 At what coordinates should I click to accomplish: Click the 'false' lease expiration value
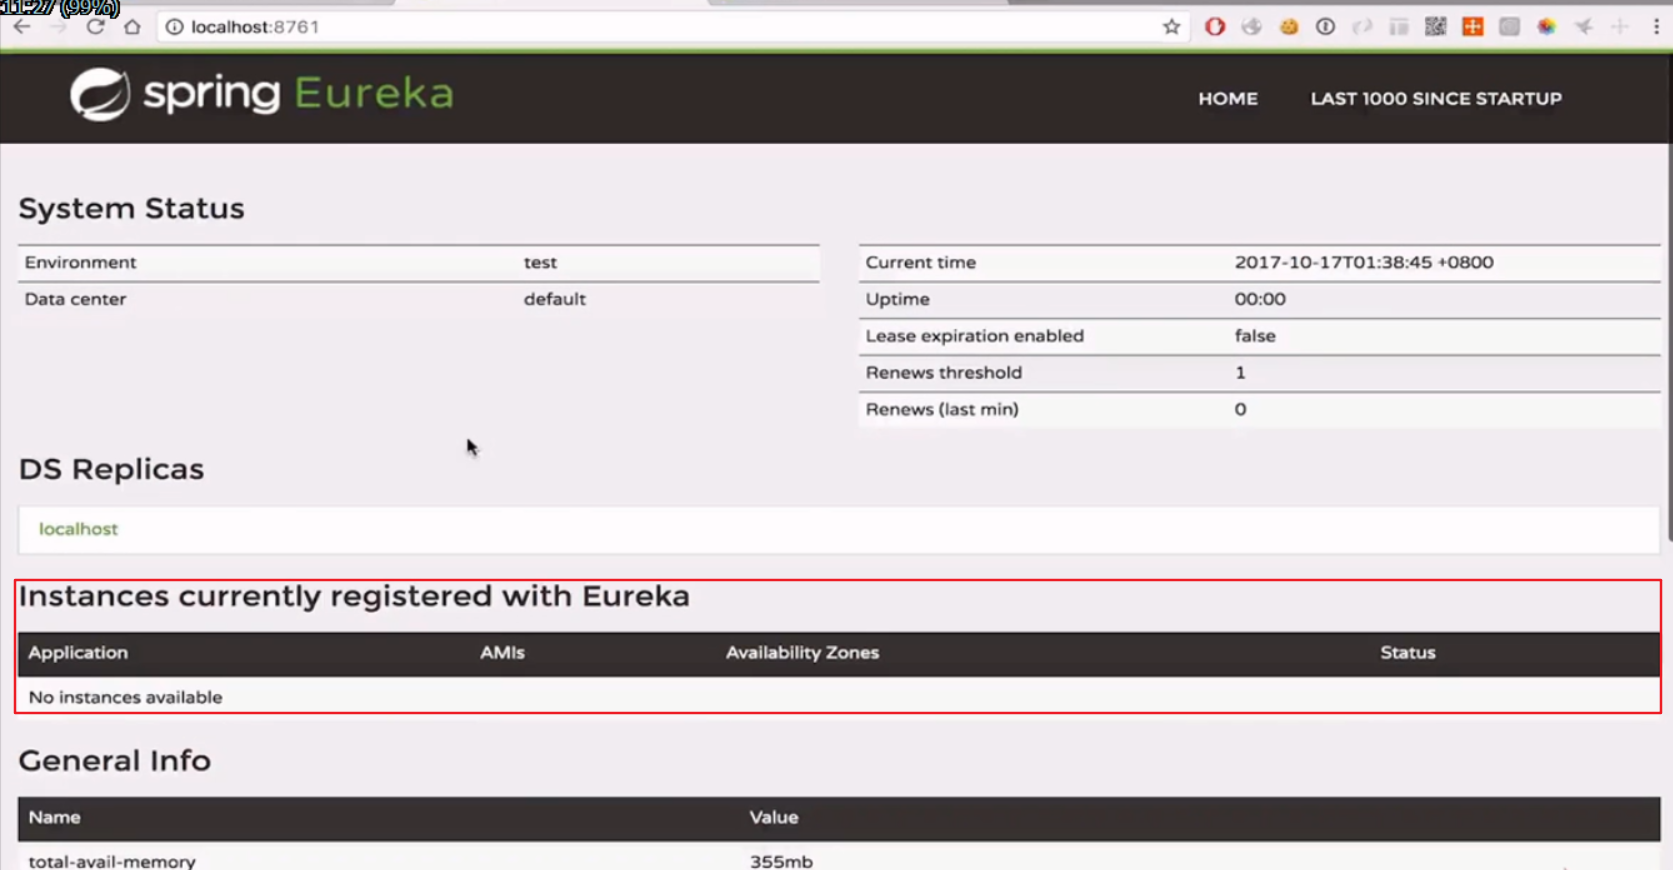click(x=1254, y=336)
